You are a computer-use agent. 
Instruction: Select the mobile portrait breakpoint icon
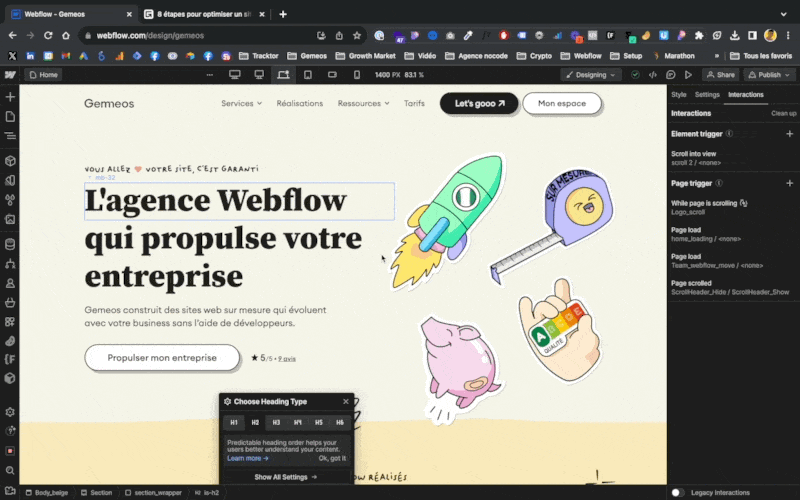coord(357,74)
